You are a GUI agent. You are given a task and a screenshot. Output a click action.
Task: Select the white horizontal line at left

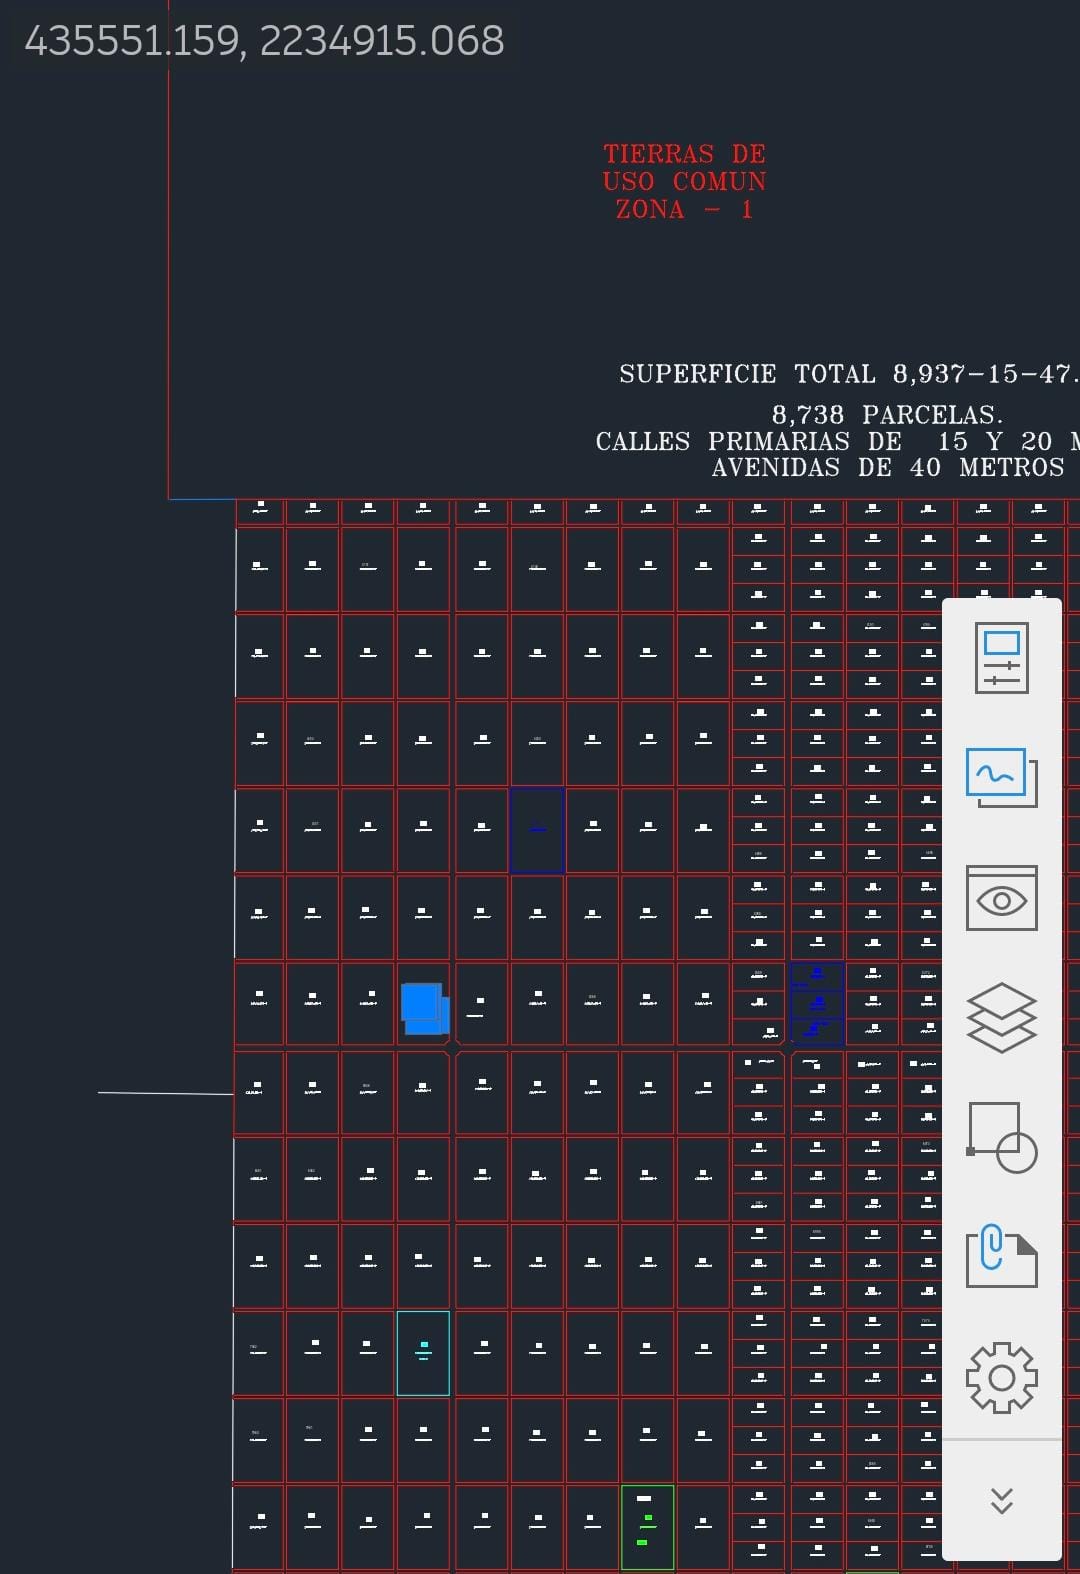point(165,1093)
